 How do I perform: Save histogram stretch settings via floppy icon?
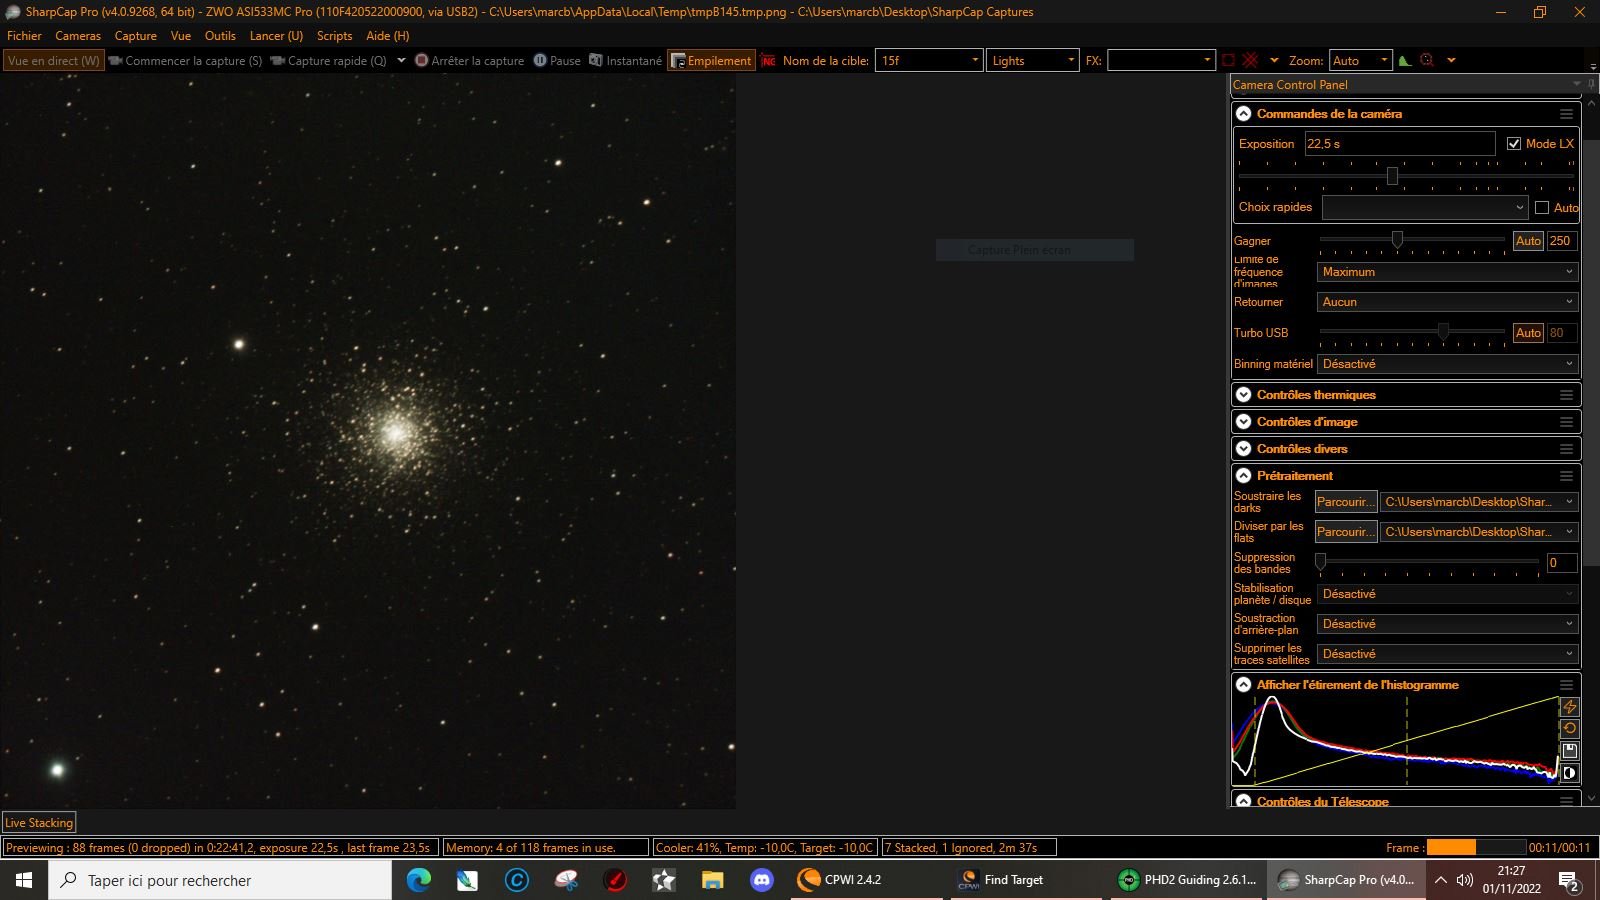click(x=1569, y=751)
